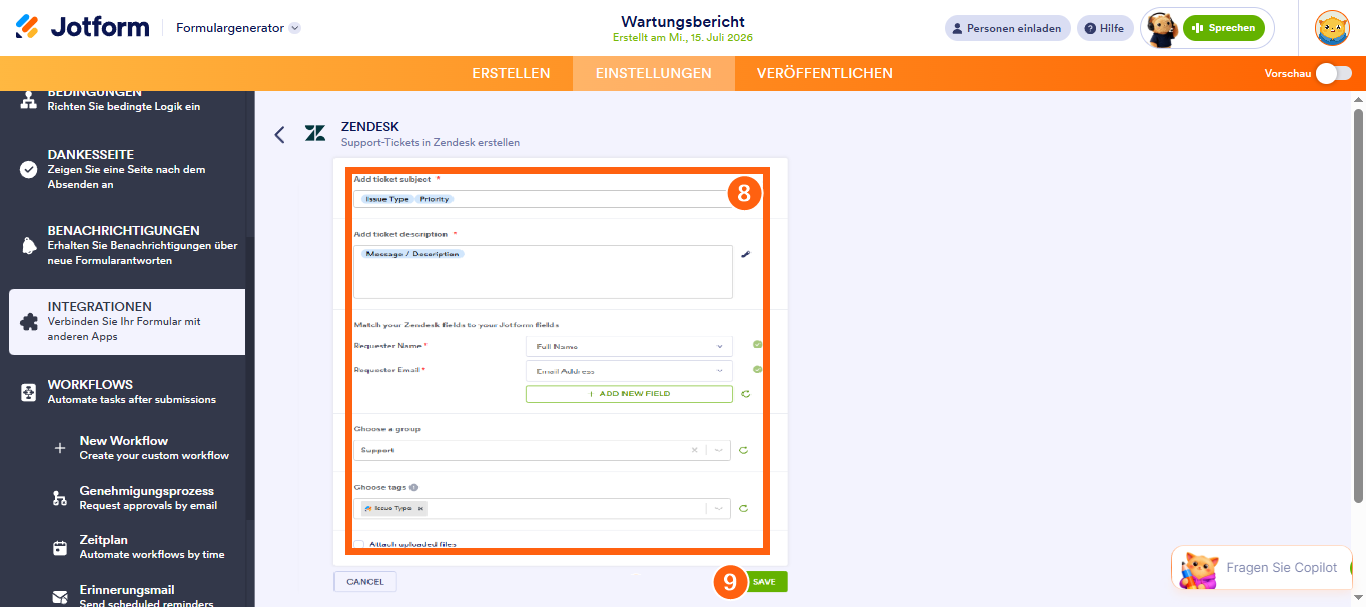Click the Message / Description chip

coord(413,254)
